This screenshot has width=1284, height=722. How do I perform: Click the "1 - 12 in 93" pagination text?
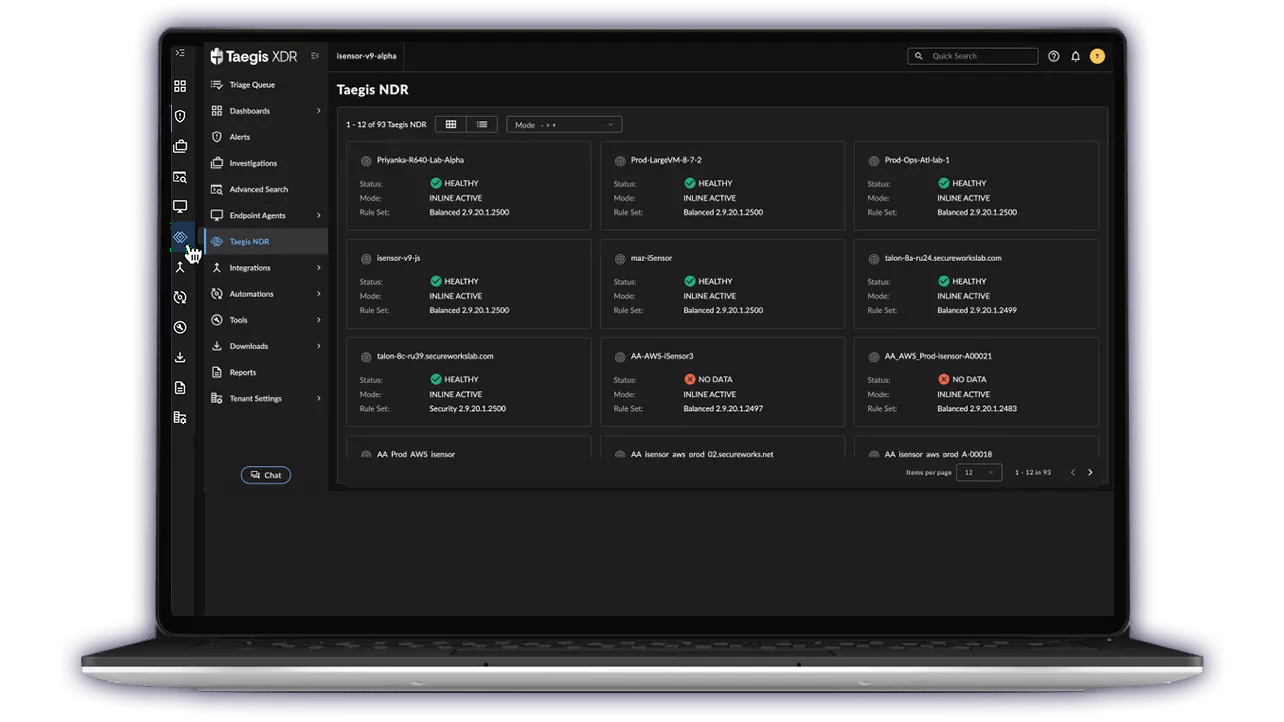[1033, 472]
